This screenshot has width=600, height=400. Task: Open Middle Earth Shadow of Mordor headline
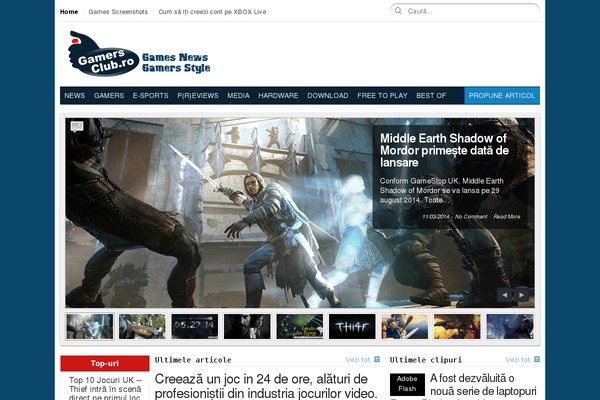click(444, 150)
